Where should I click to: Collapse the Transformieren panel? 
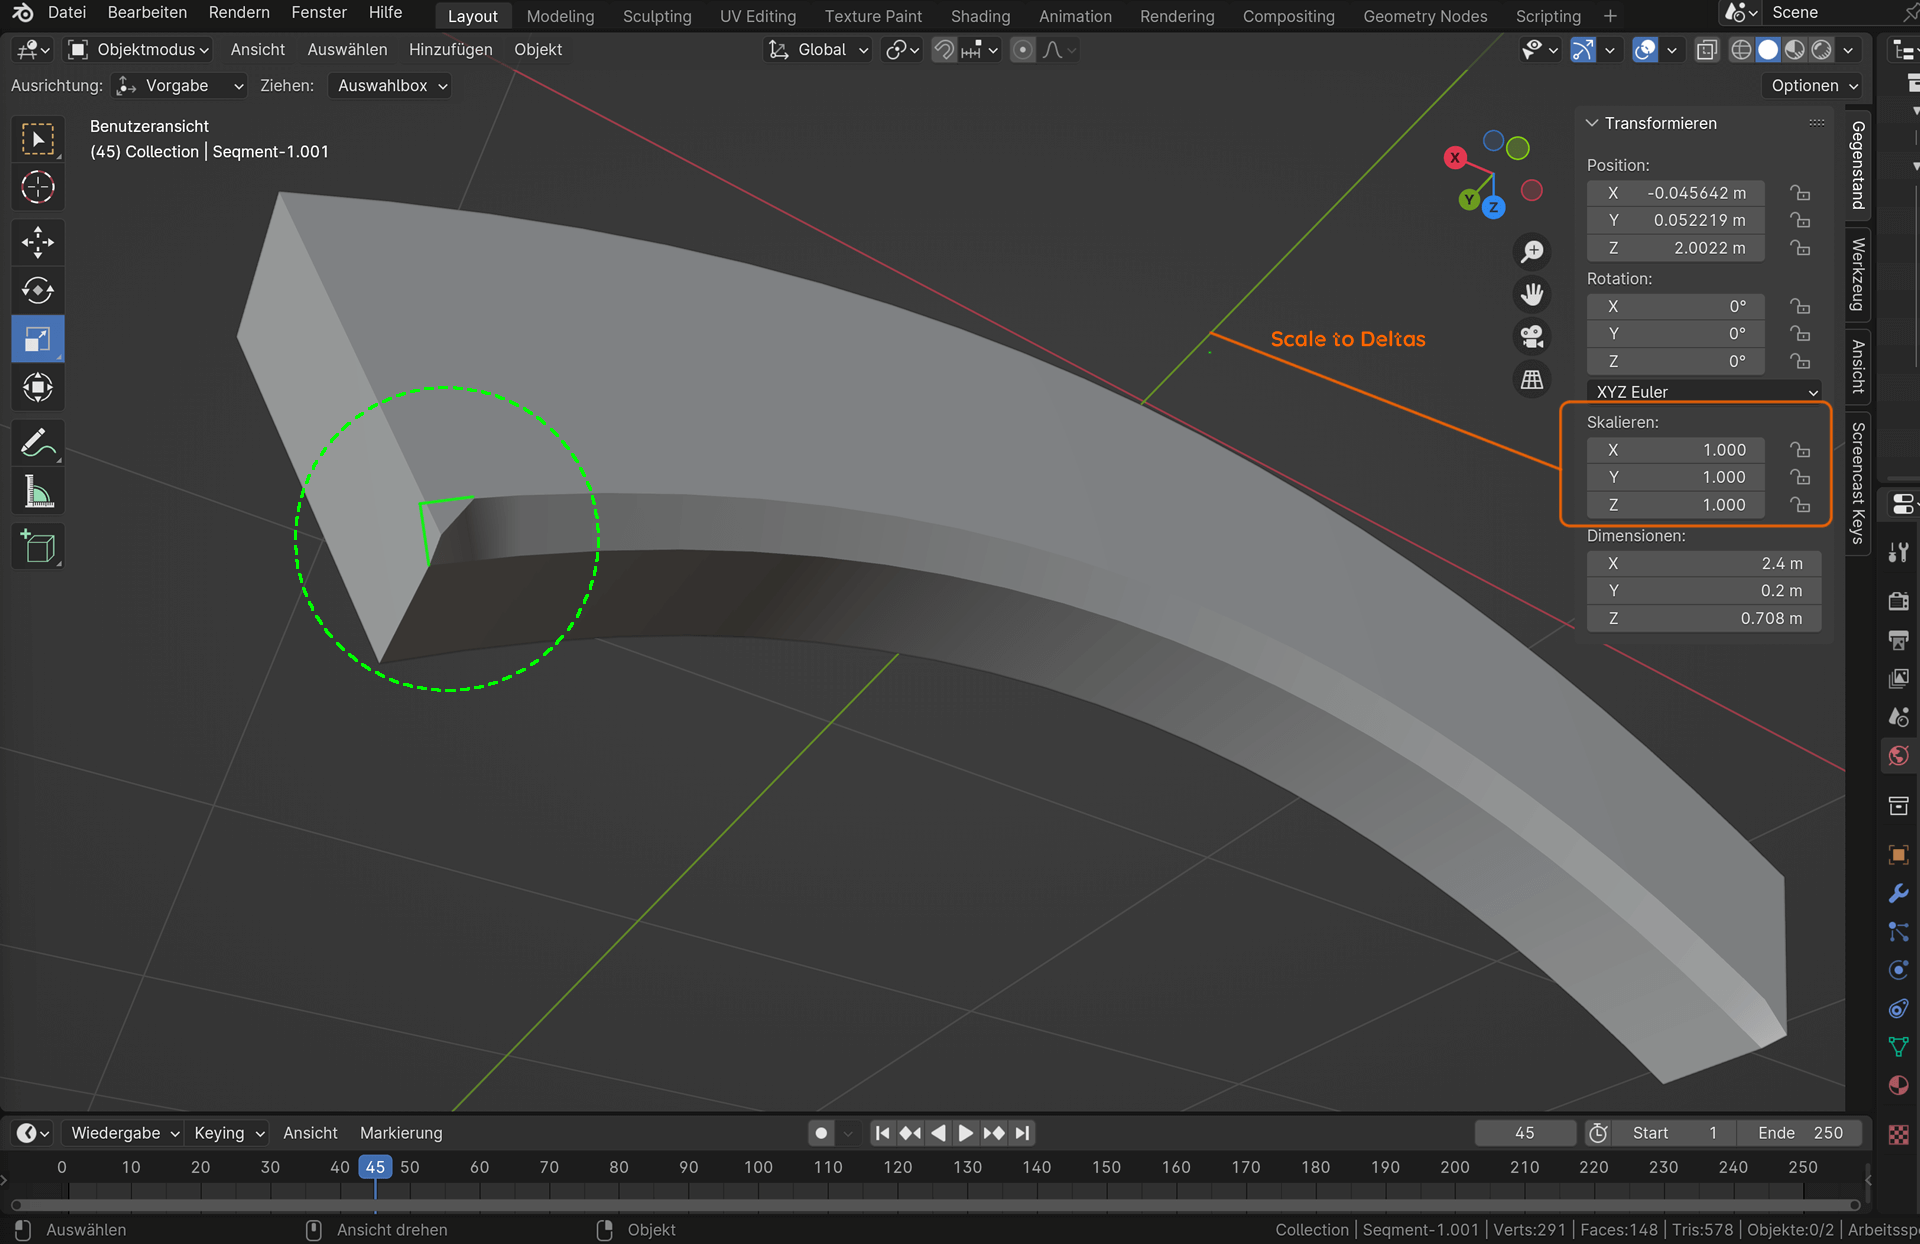coord(1592,123)
